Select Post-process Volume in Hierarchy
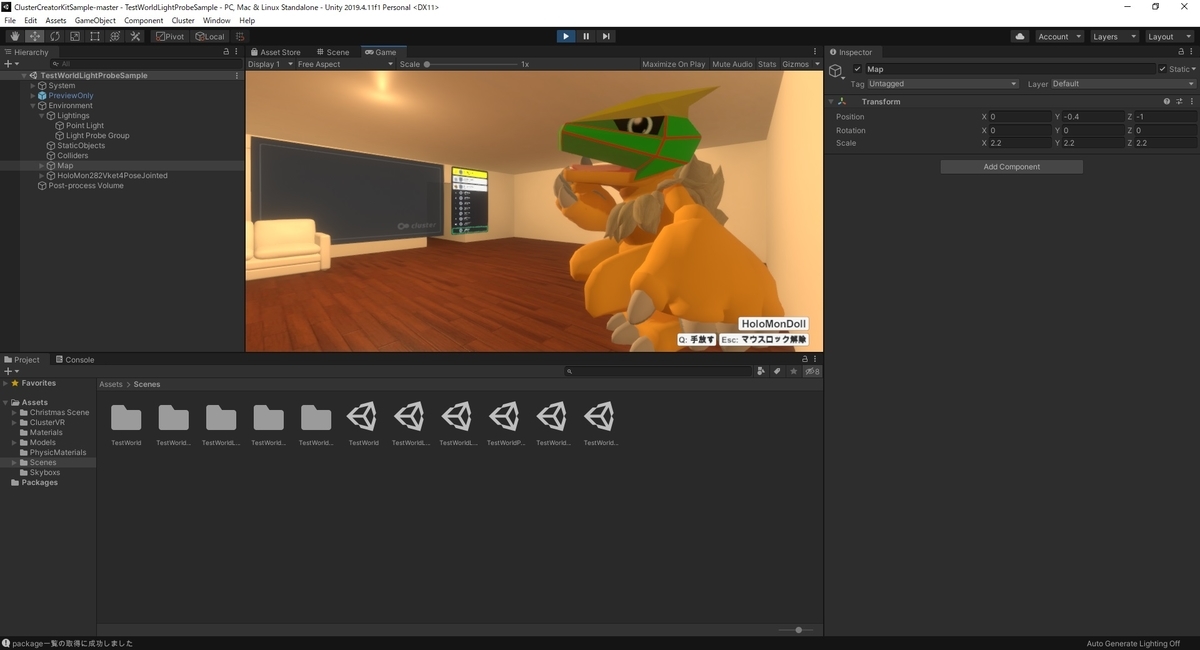1200x650 pixels. (86, 185)
